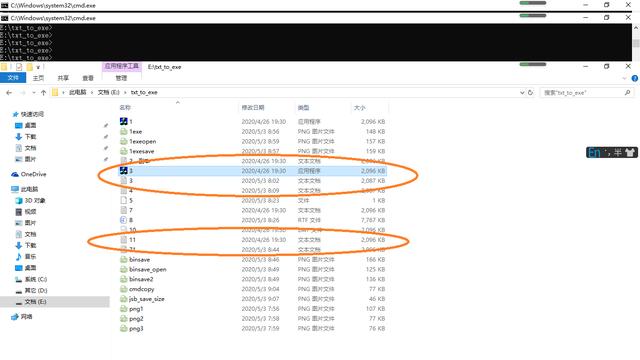Expand the address bar history dropdown
The height and width of the screenshot is (360, 640).
click(522, 93)
